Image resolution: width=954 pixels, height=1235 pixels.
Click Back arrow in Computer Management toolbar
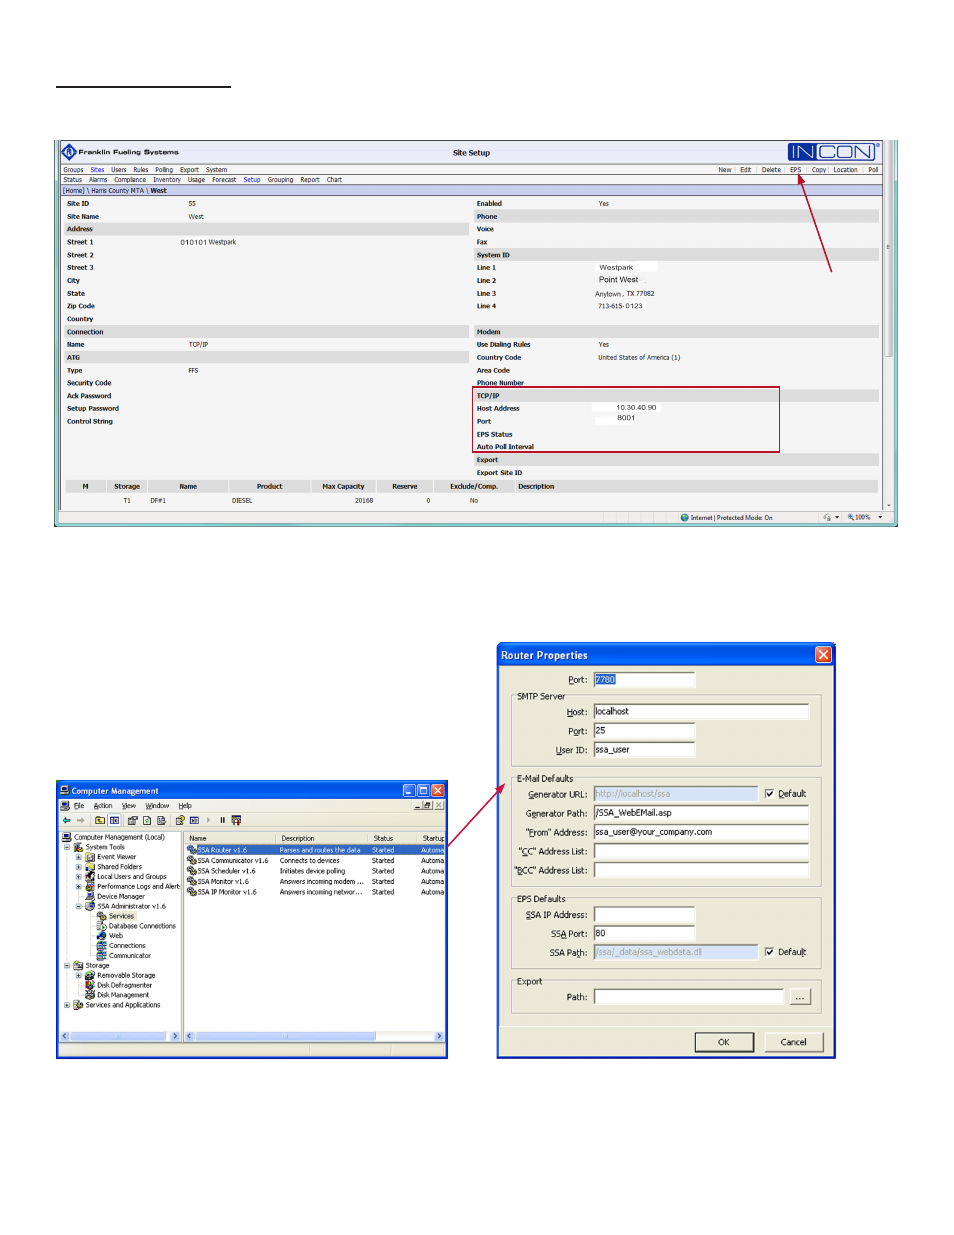pos(67,820)
